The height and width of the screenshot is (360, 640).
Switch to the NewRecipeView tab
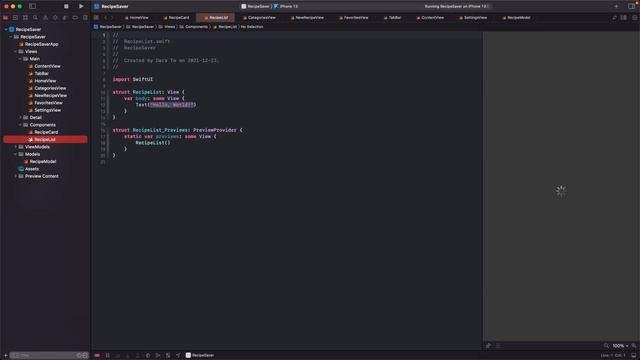click(307, 18)
